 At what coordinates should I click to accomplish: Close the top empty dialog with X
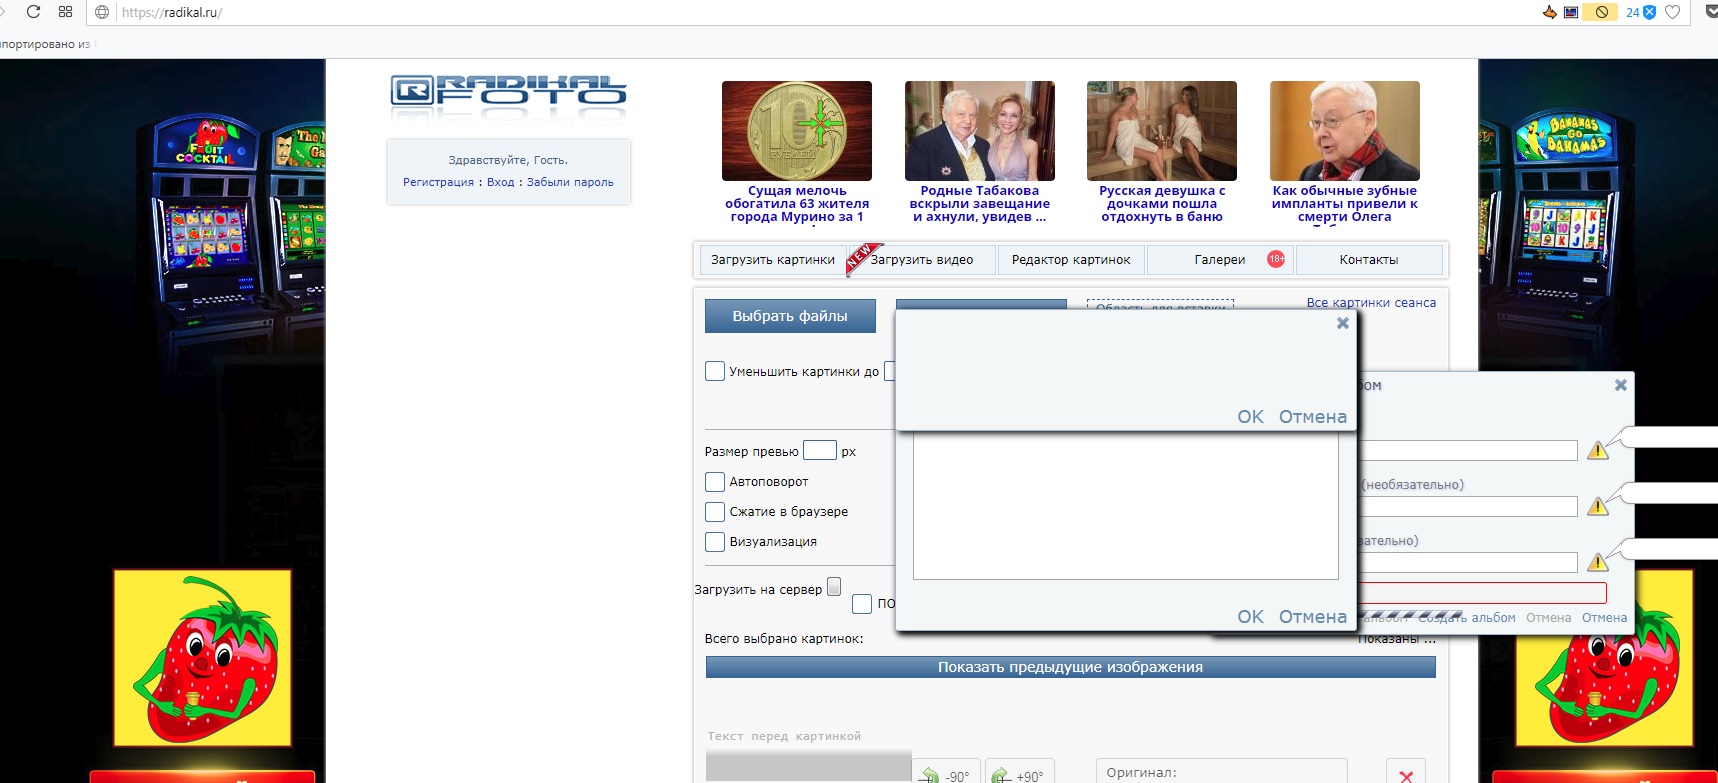click(1343, 323)
